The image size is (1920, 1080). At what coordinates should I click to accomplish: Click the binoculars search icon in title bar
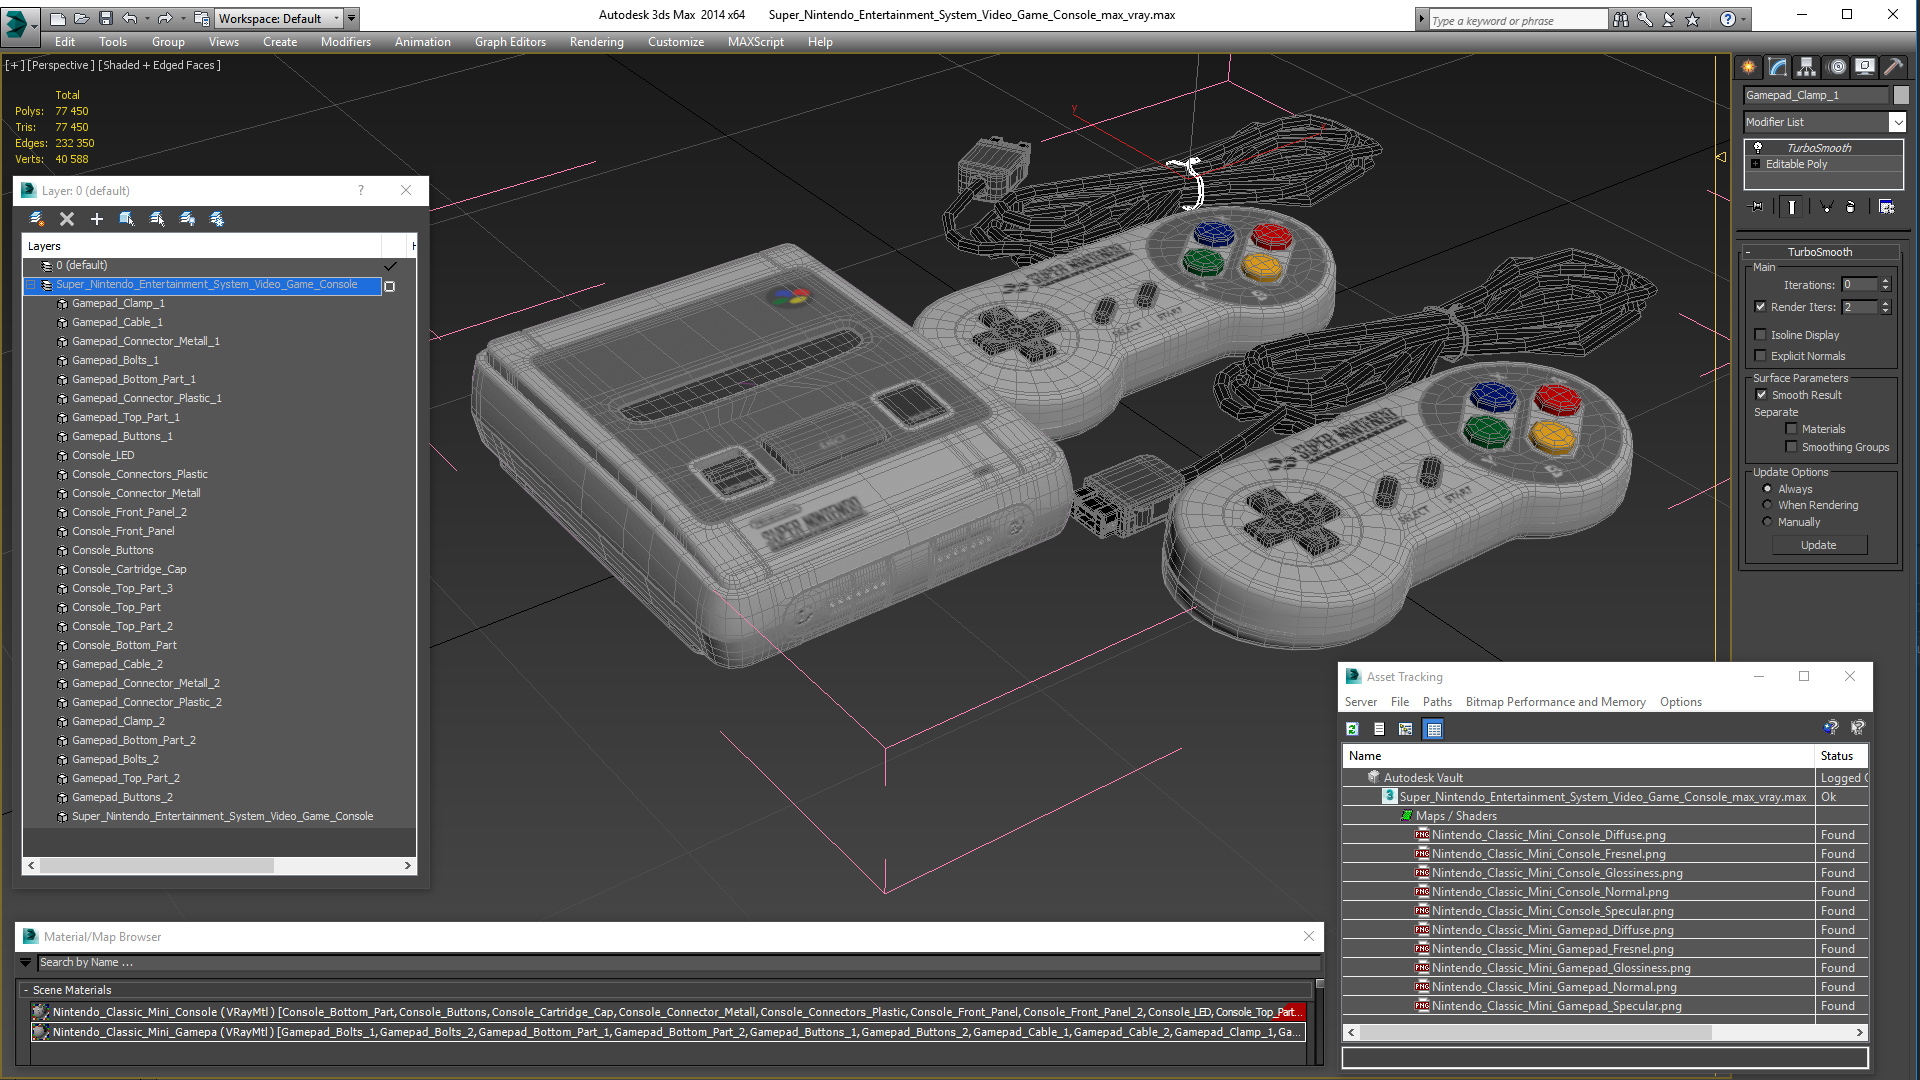tap(1621, 19)
